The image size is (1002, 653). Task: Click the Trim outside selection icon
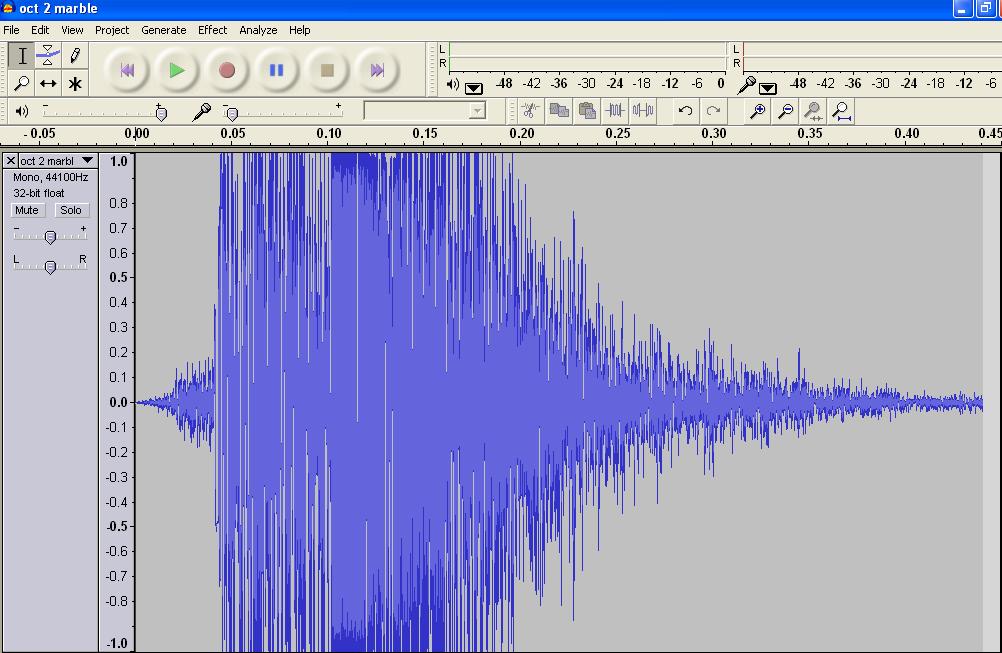coord(616,110)
